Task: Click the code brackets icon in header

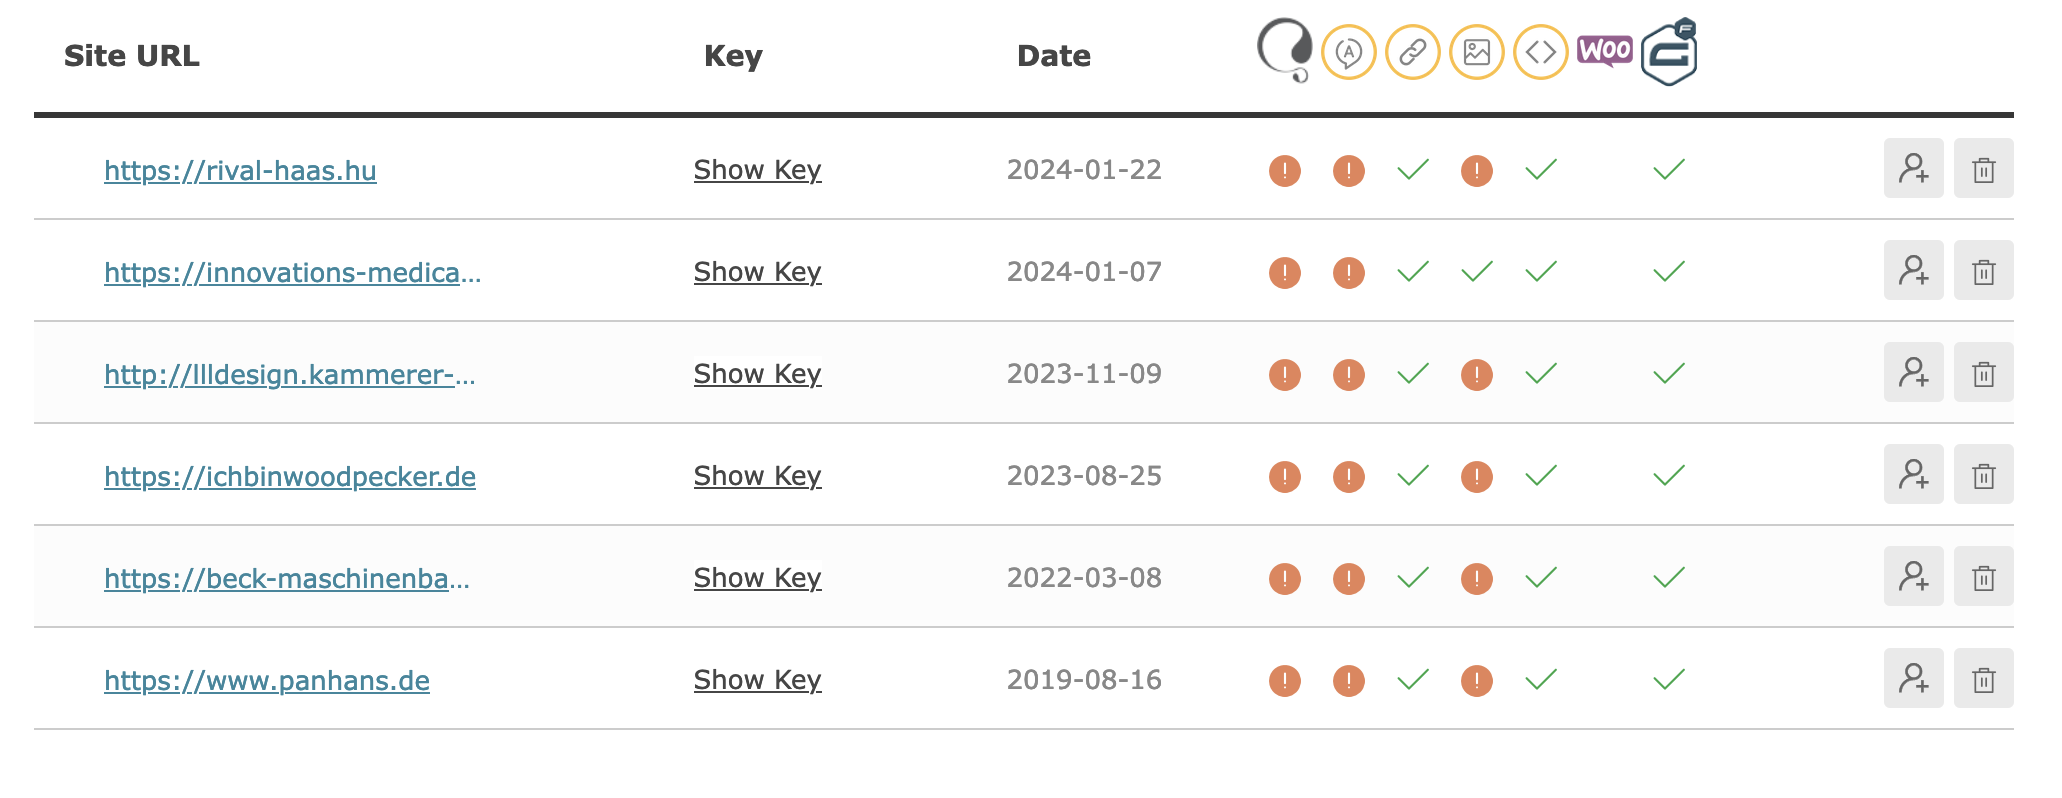Action: point(1540,52)
